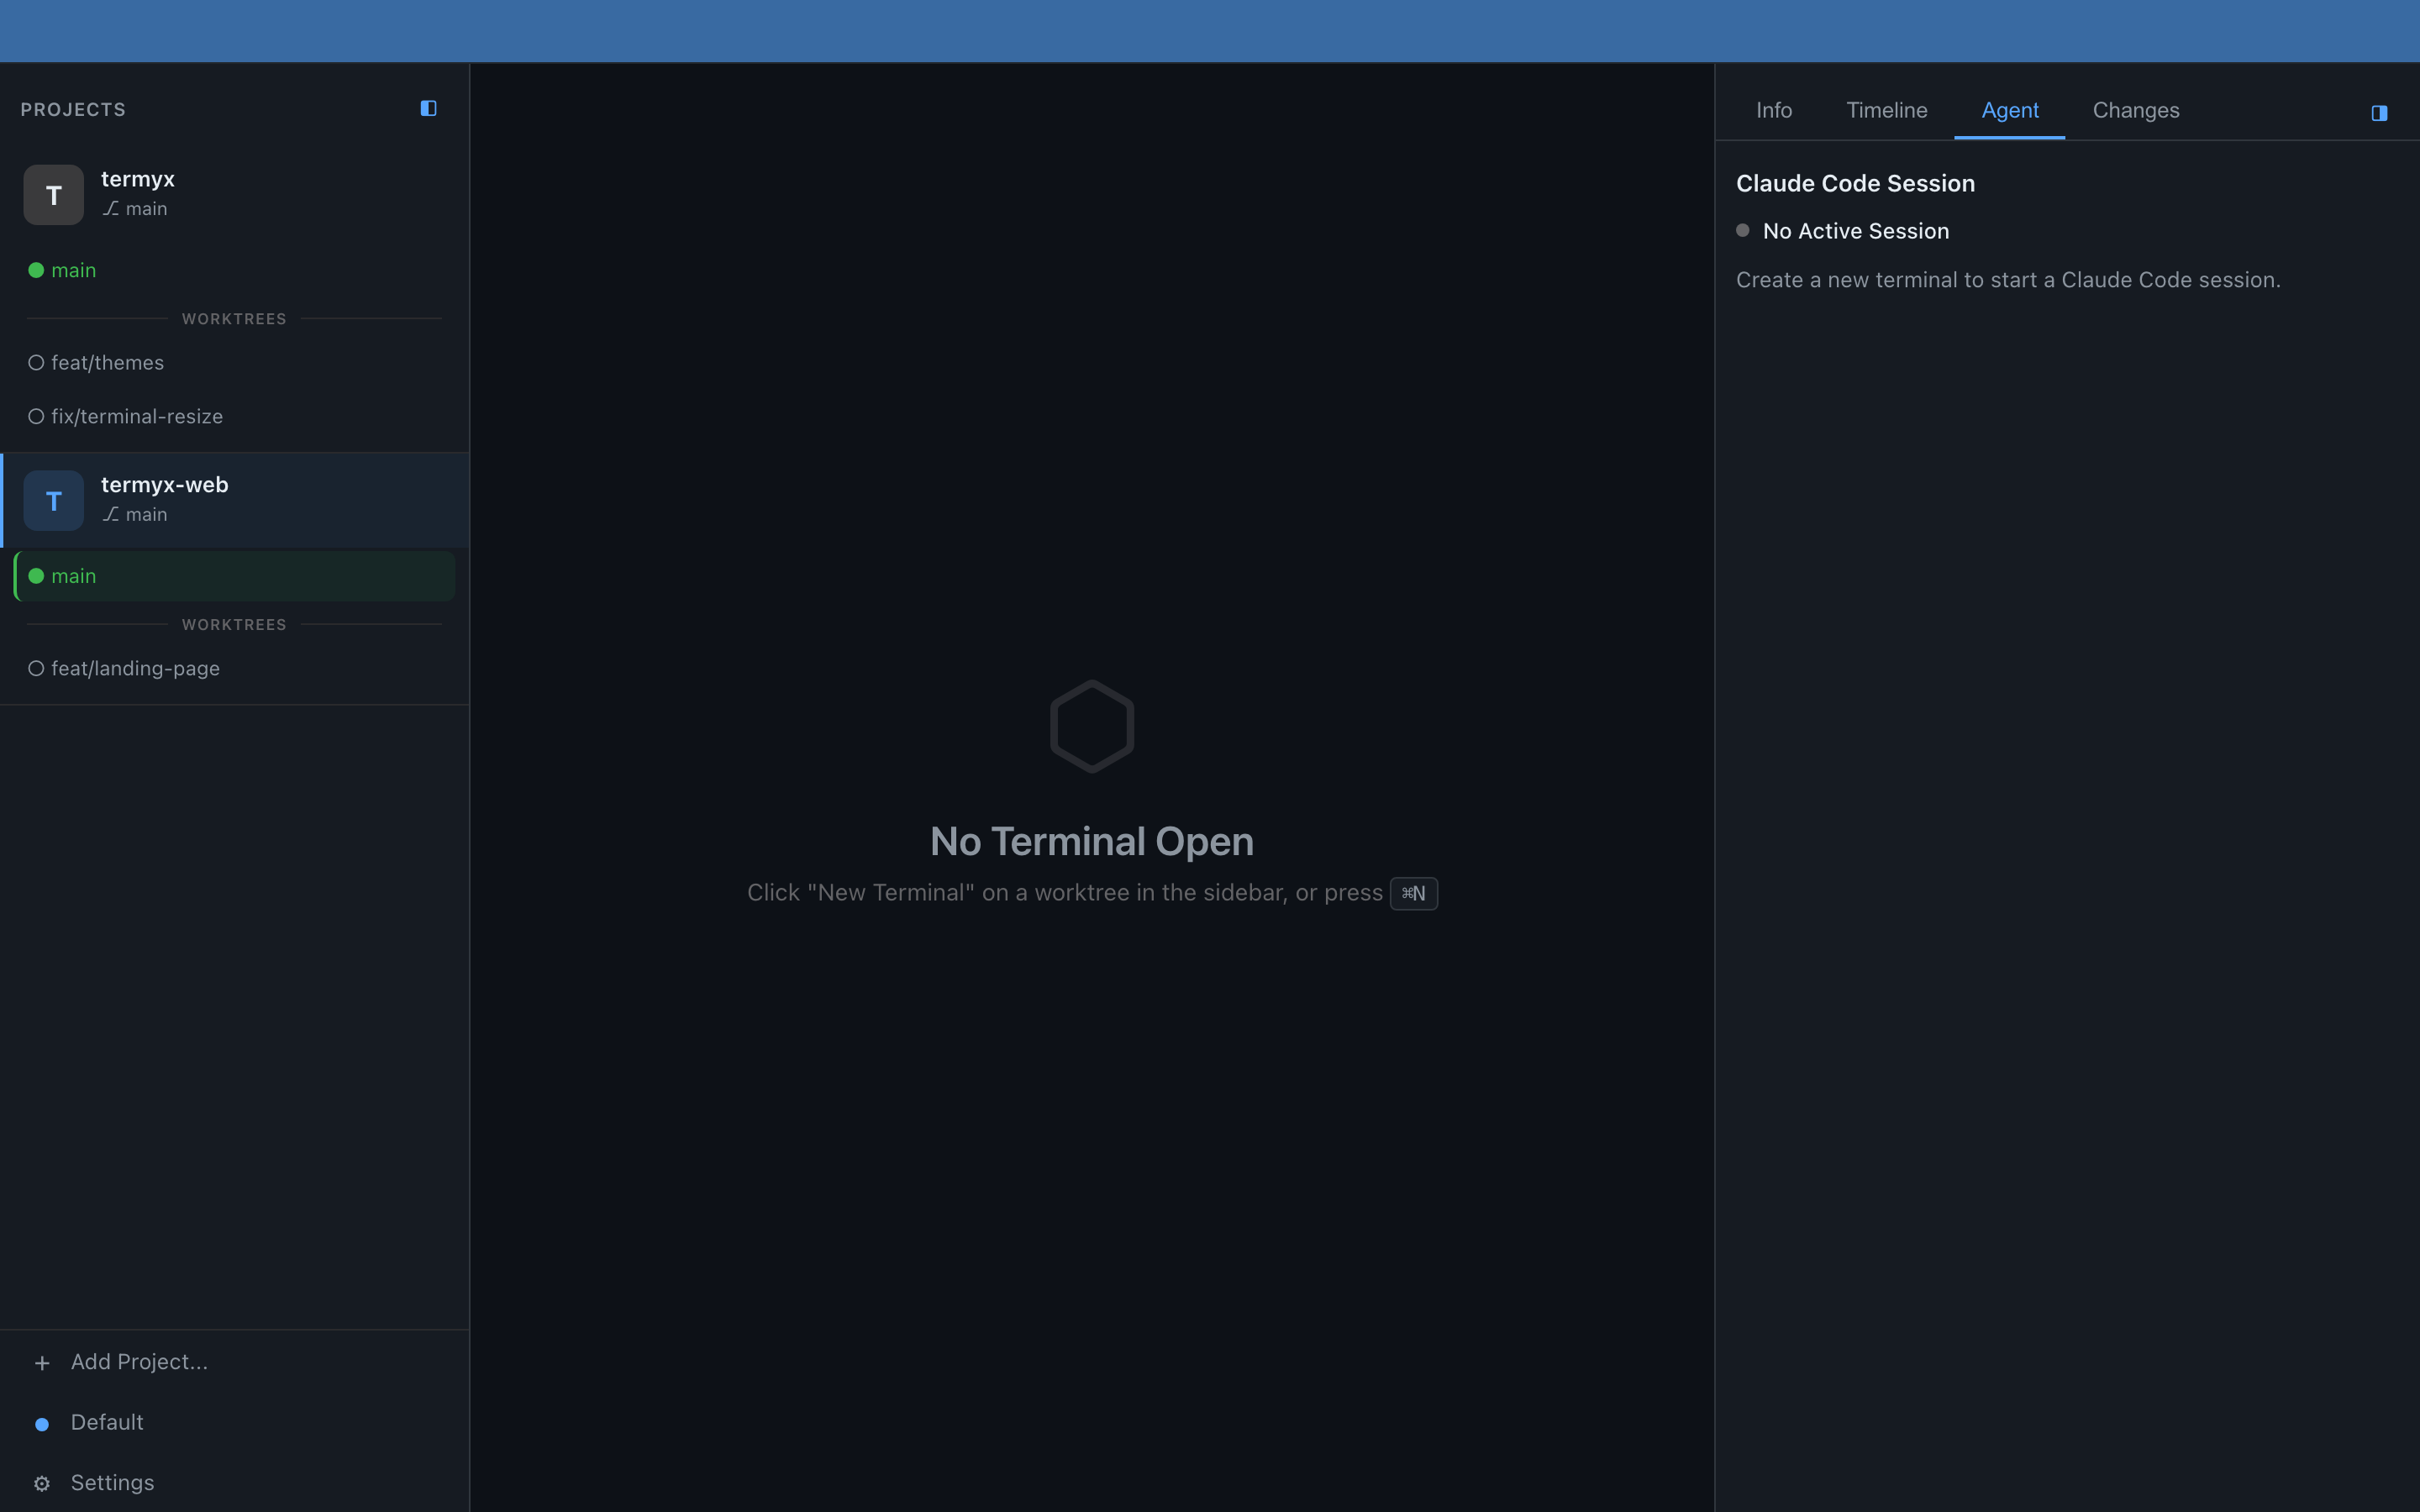Open termyx main branch entry
The image size is (2420, 1512).
tap(73, 271)
